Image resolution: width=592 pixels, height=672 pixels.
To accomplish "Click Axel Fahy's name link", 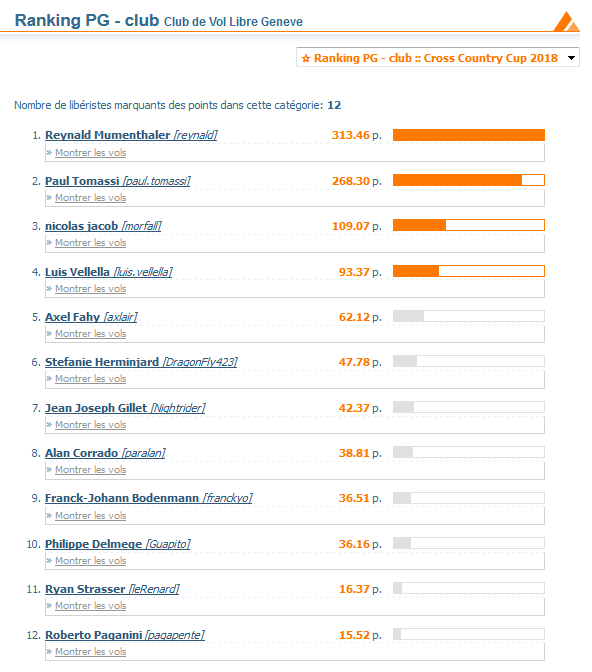I will [x=72, y=317].
